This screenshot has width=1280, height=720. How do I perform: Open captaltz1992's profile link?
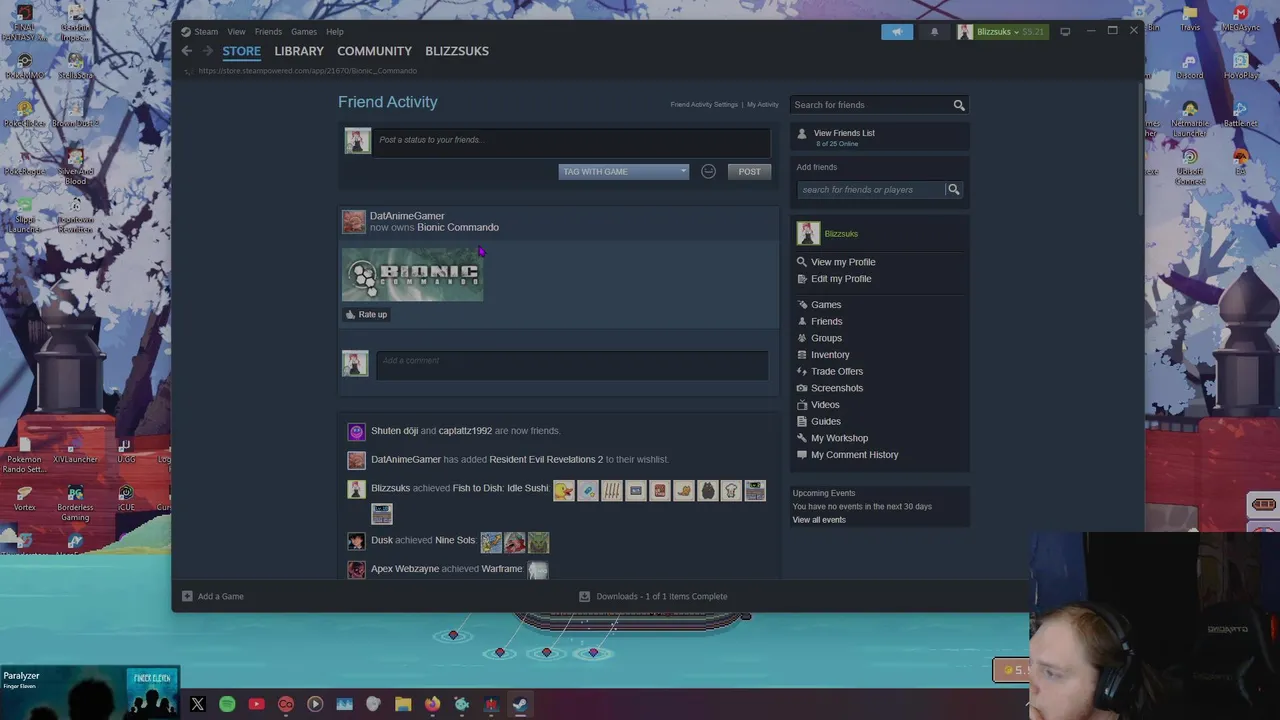tap(465, 431)
